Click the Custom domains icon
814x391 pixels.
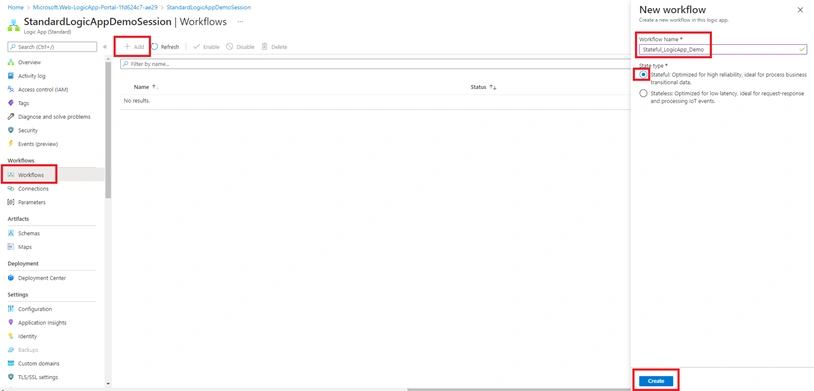pos(11,363)
